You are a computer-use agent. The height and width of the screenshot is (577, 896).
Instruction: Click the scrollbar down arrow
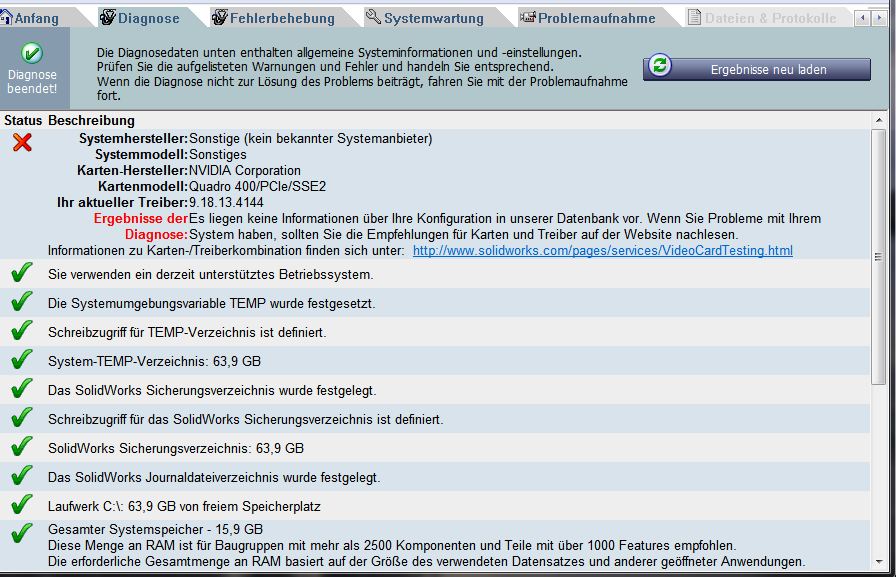click(878, 562)
